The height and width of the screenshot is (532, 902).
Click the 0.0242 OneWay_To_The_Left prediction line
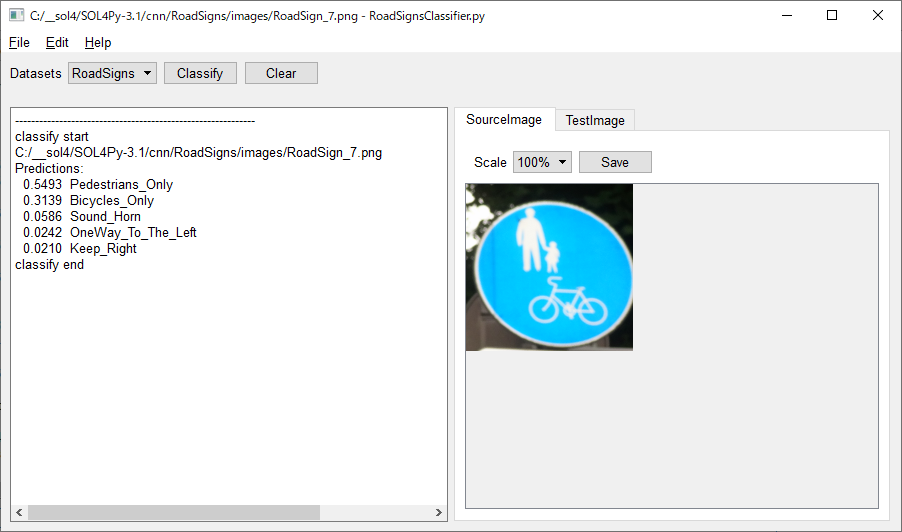coord(109,233)
